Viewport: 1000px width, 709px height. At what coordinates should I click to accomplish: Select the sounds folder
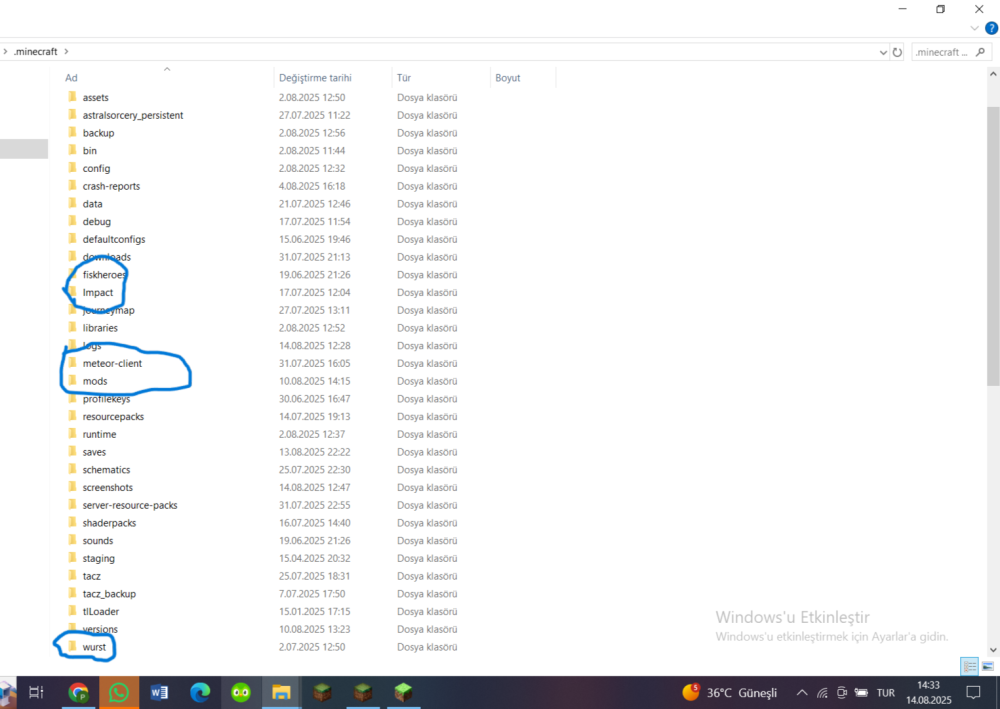click(98, 541)
